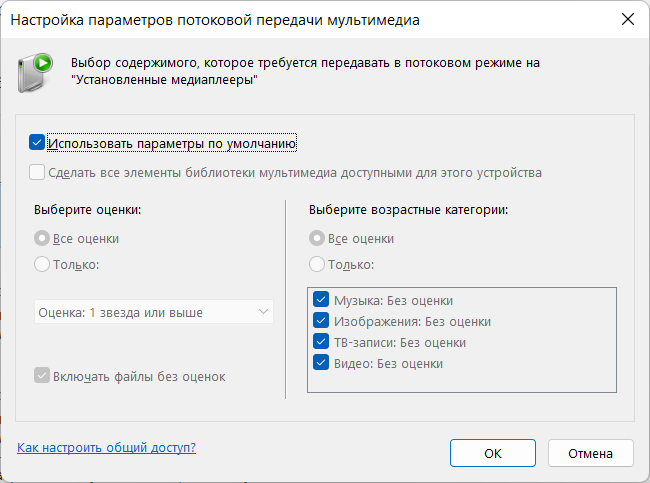Uncheck "Музыка: Без оценки" item
Viewport: 650px width, 483px height.
(321, 299)
